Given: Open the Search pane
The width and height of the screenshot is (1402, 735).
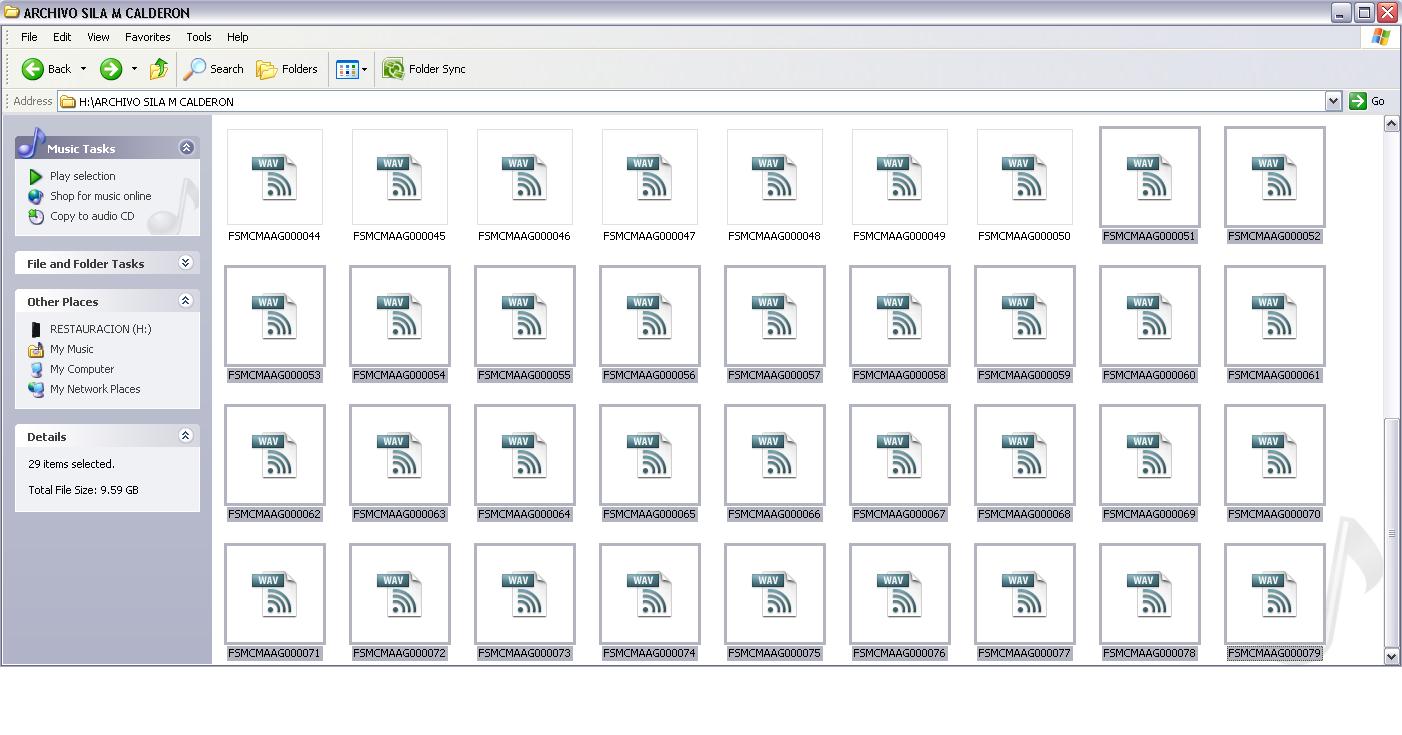Looking at the screenshot, I should pyautogui.click(x=214, y=69).
